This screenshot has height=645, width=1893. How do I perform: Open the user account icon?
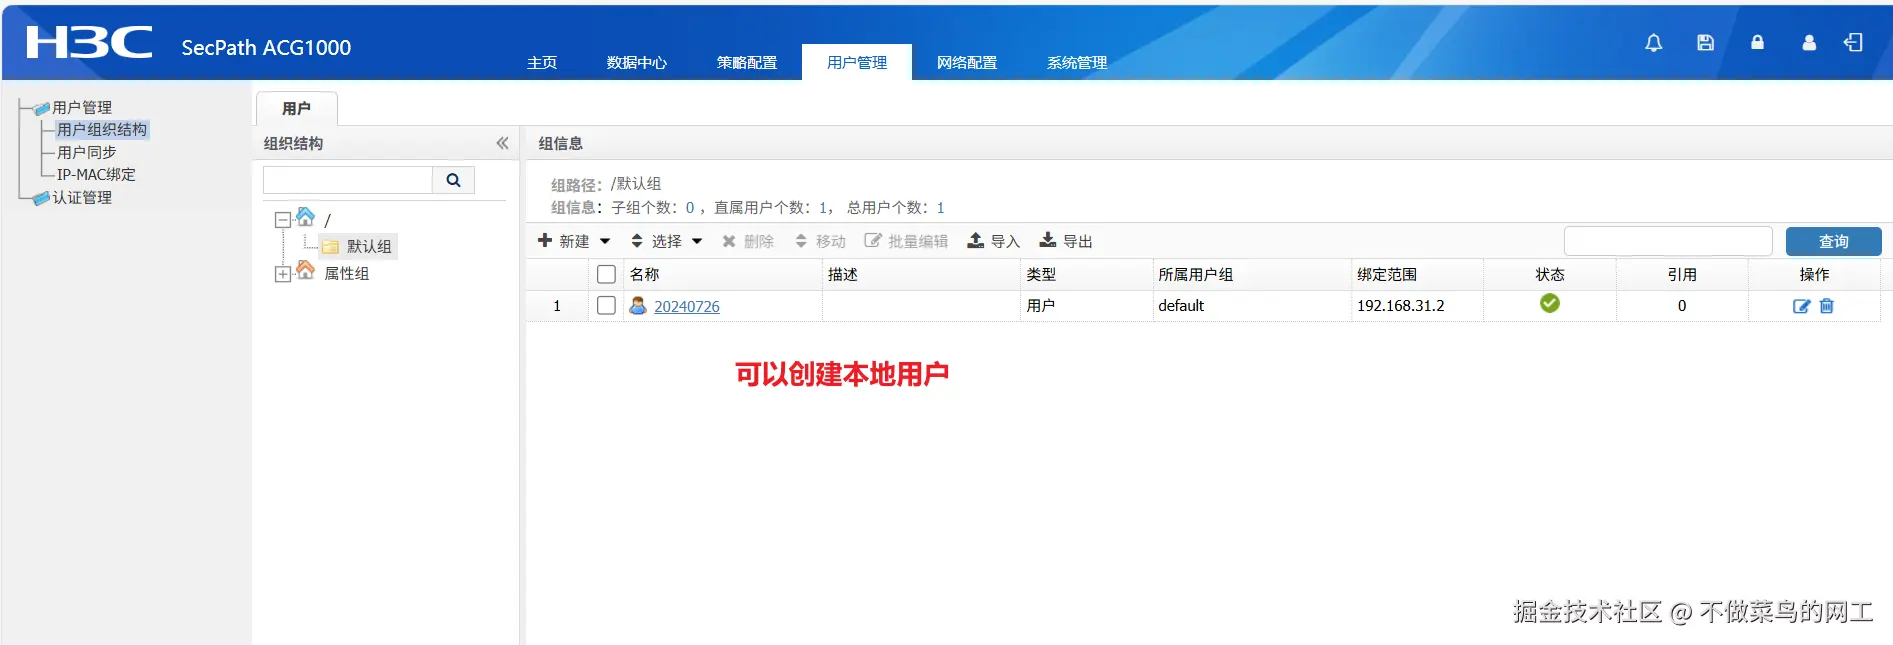[x=1809, y=43]
